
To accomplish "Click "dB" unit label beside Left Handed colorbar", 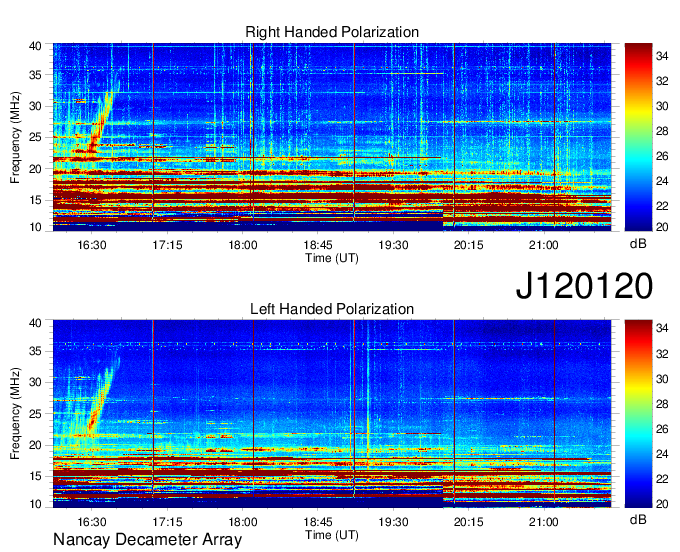I will pyautogui.click(x=638, y=519).
